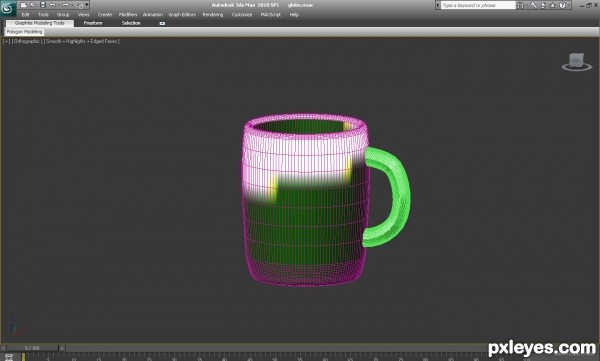Click the 0 / 100 time slider

(x=33, y=348)
